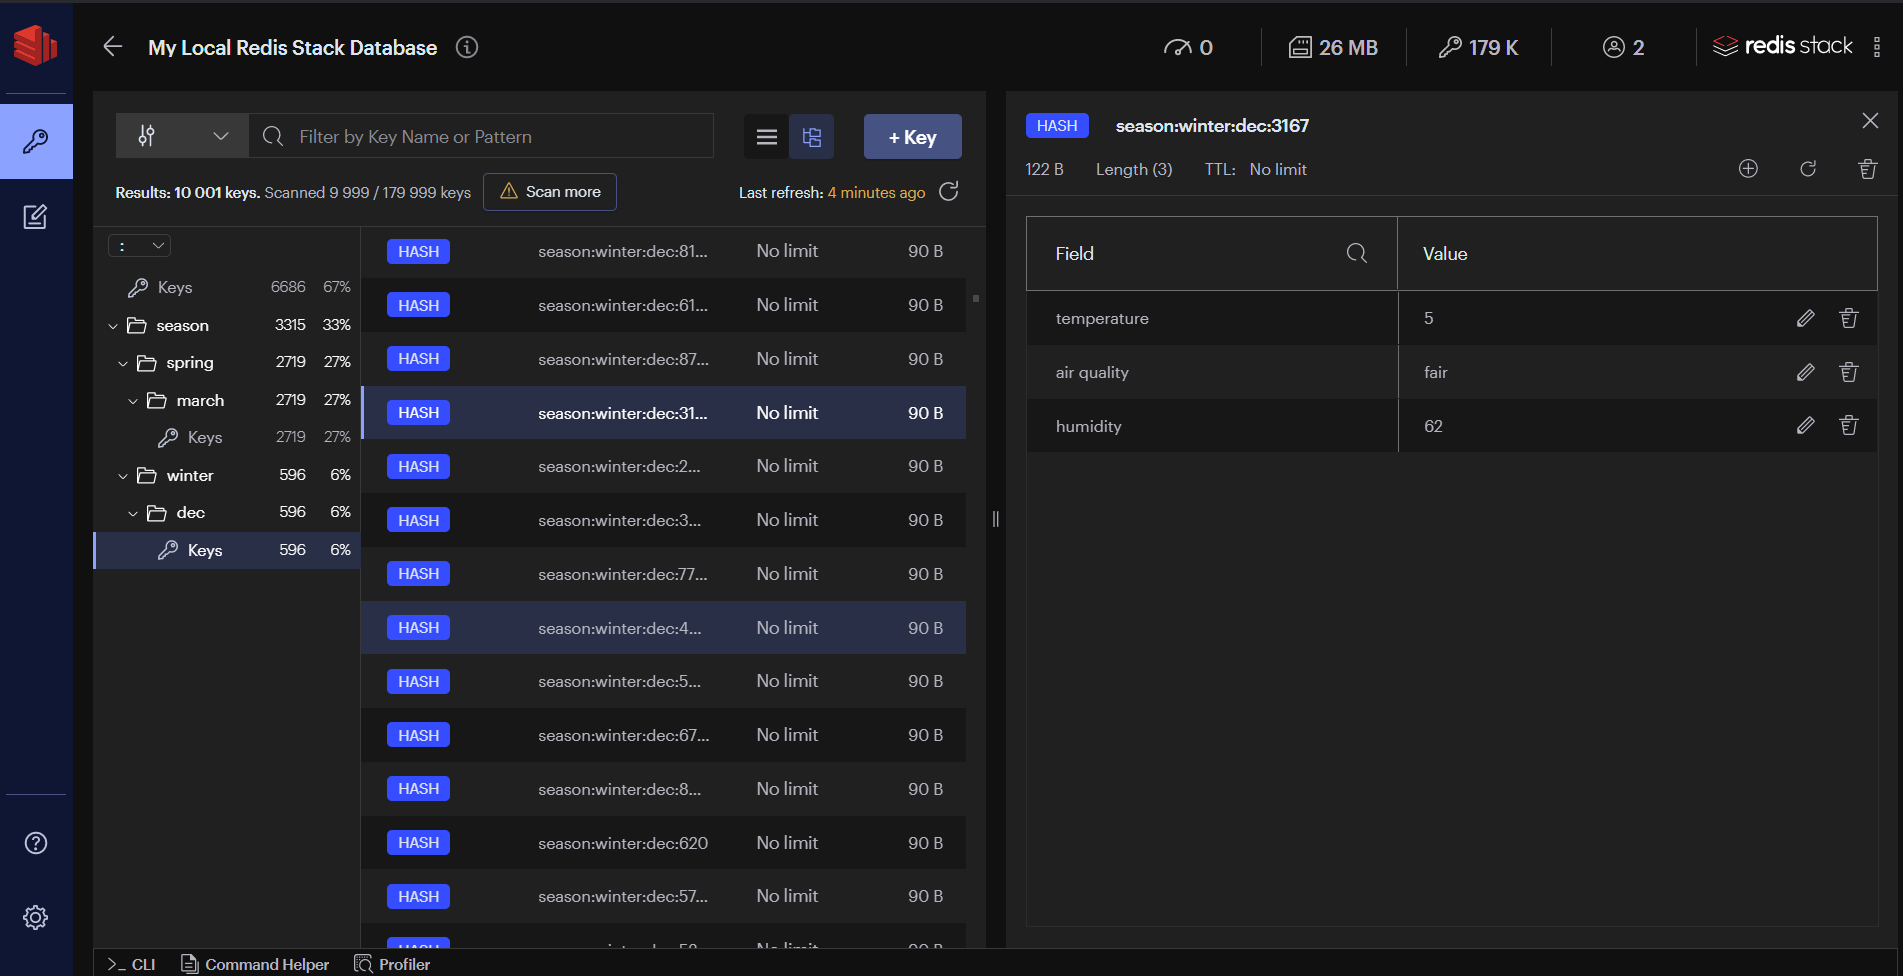Switch to list view of keys
1903x976 pixels.
pos(767,137)
